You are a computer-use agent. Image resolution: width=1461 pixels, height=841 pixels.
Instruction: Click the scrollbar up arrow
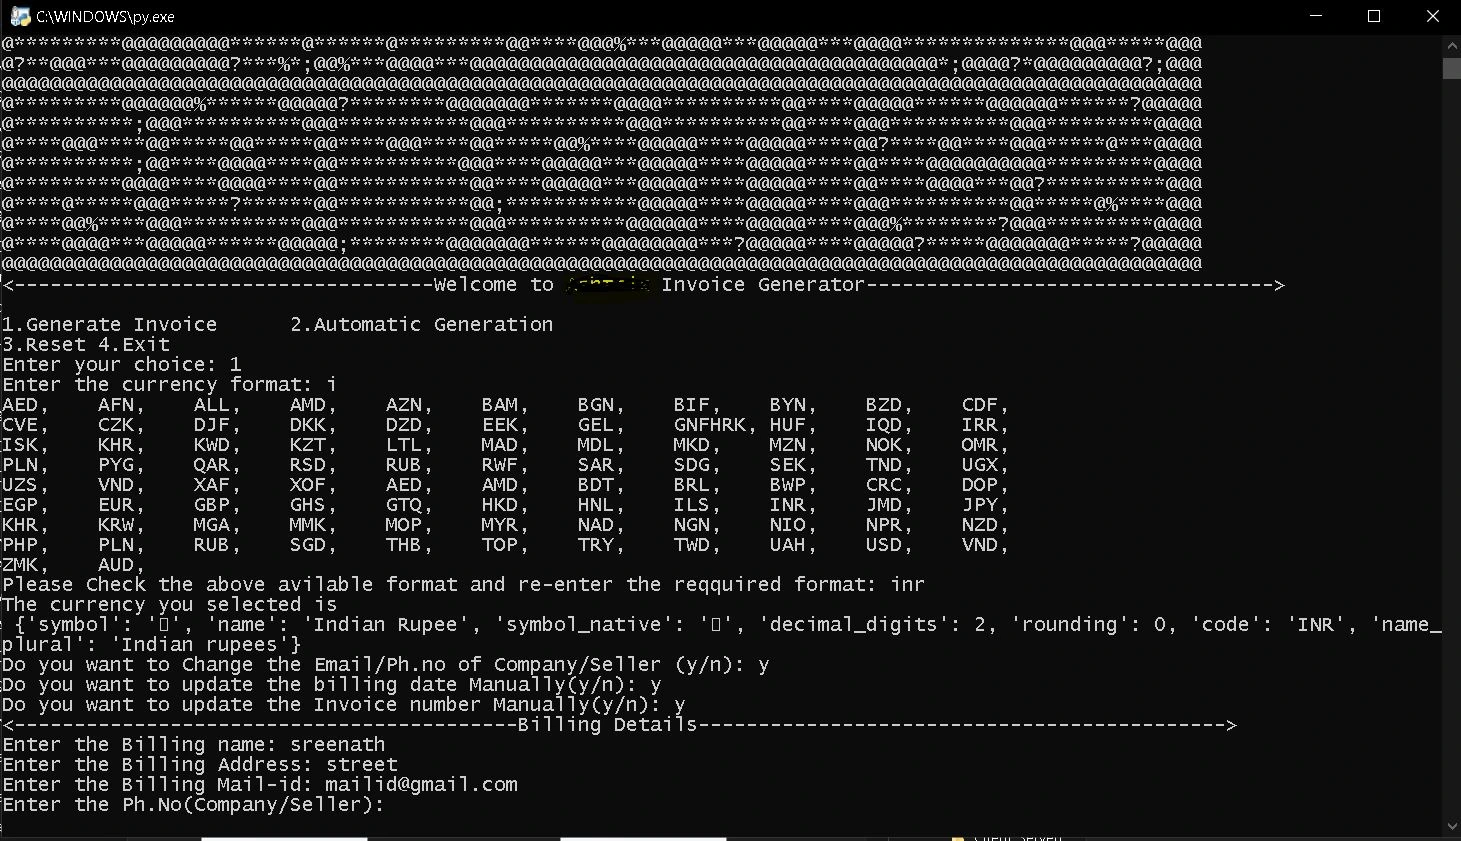[x=1451, y=45]
